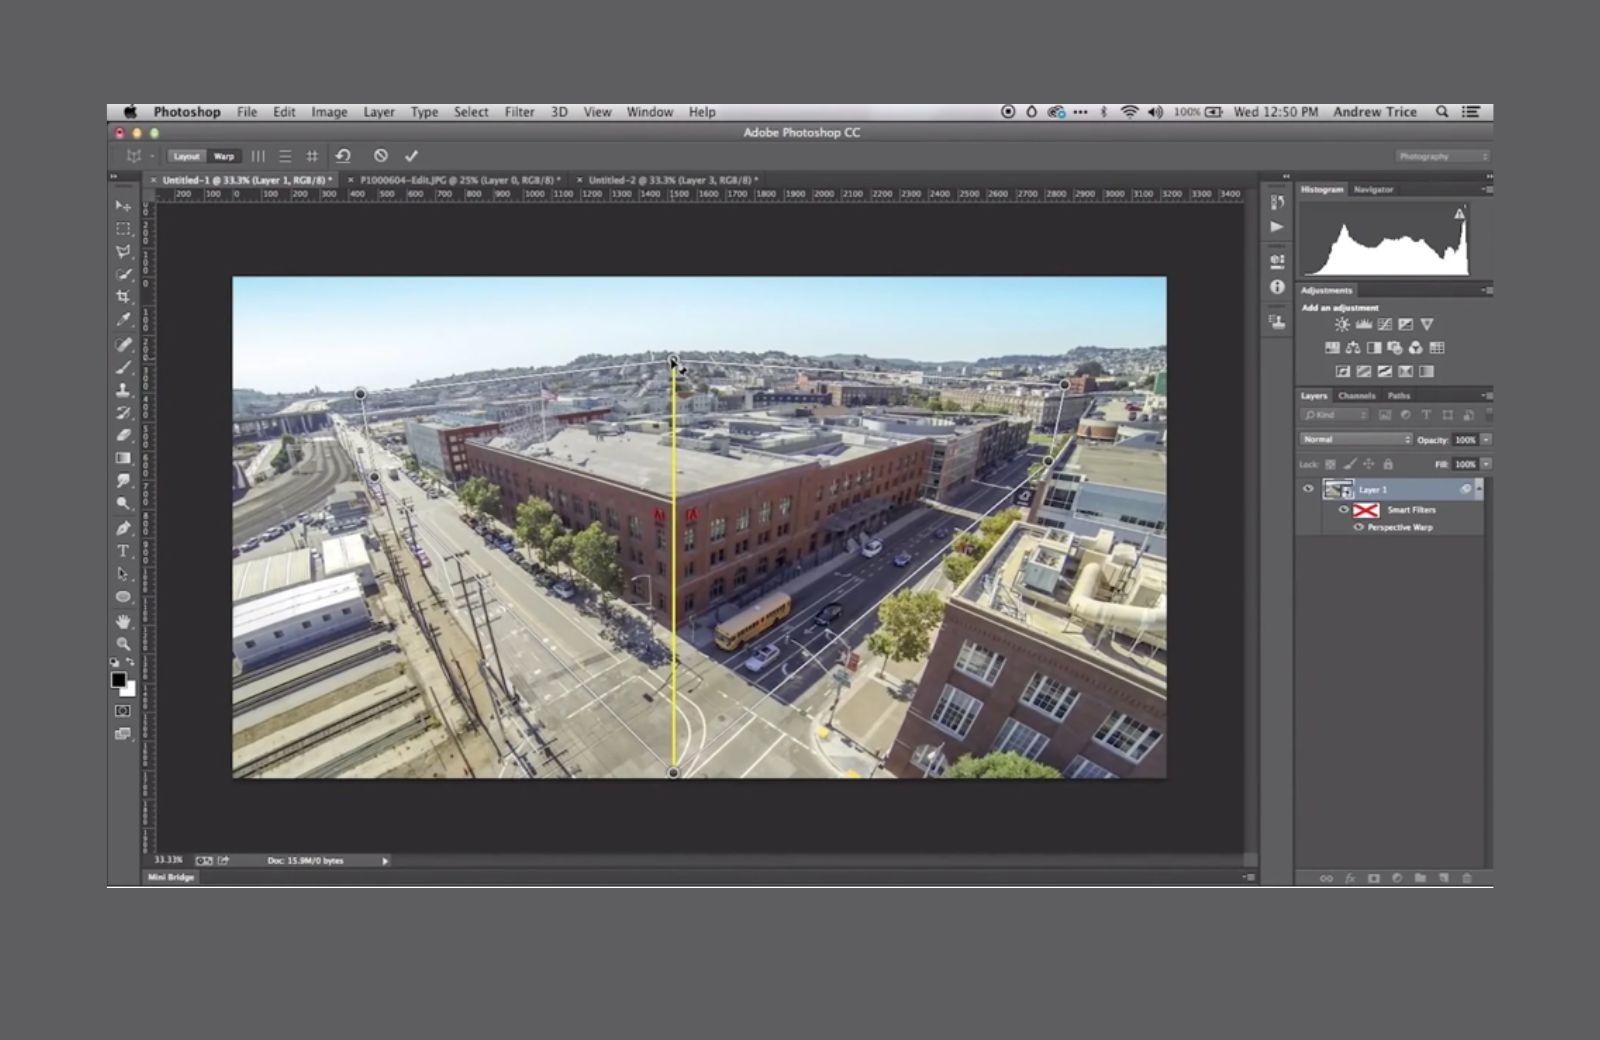Image resolution: width=1600 pixels, height=1040 pixels.
Task: Click the Warp mode button
Action: point(224,156)
